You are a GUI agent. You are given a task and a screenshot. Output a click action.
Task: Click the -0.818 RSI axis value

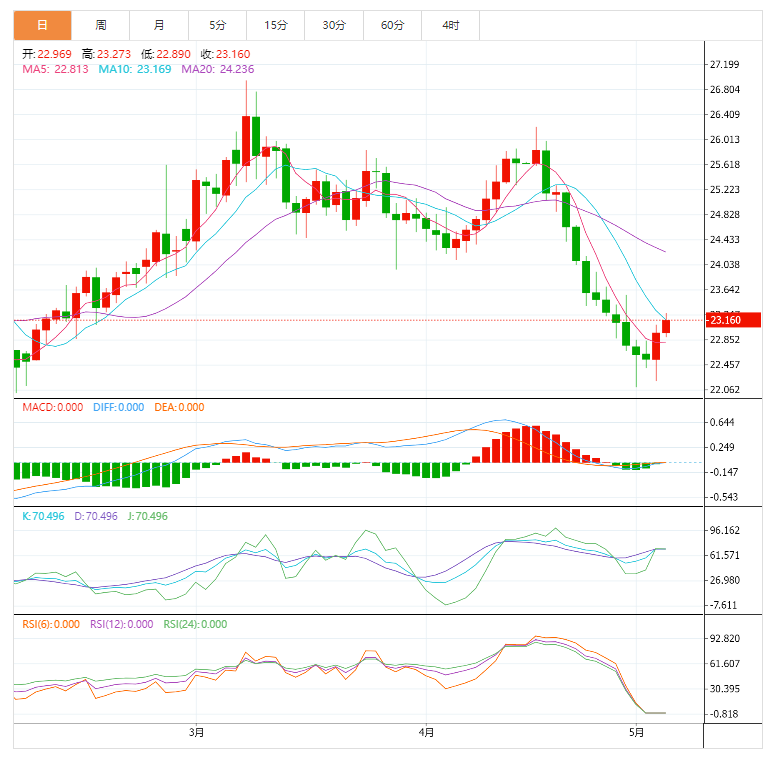(723, 714)
